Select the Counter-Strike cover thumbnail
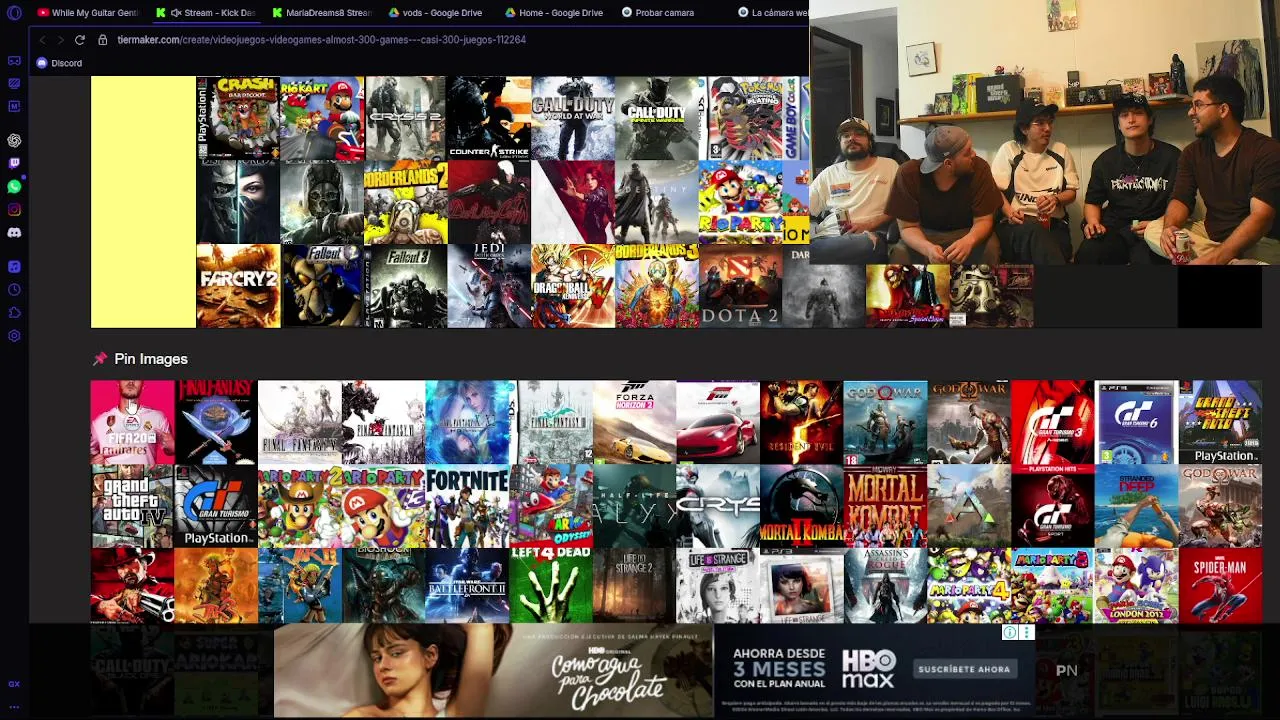 (x=489, y=118)
